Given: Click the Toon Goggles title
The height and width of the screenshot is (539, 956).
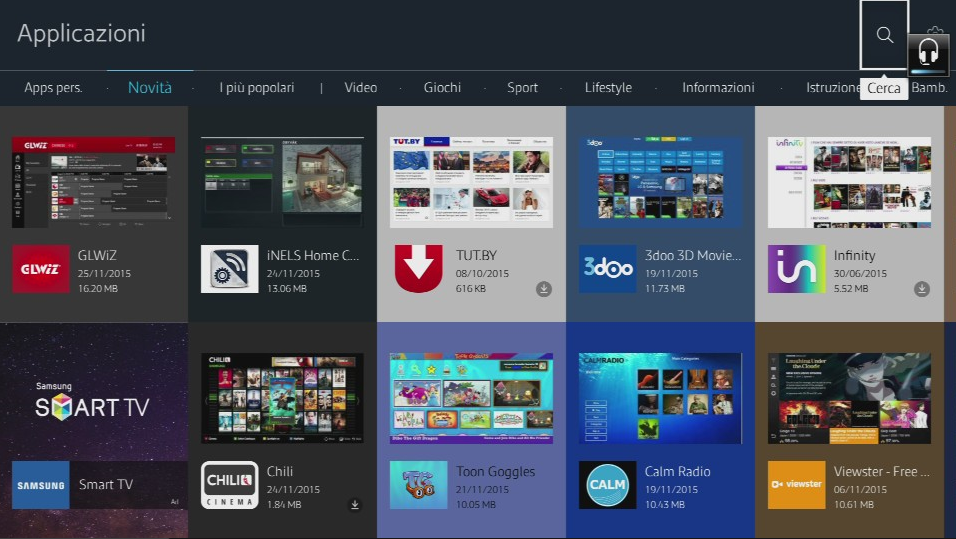Looking at the screenshot, I should [x=495, y=471].
